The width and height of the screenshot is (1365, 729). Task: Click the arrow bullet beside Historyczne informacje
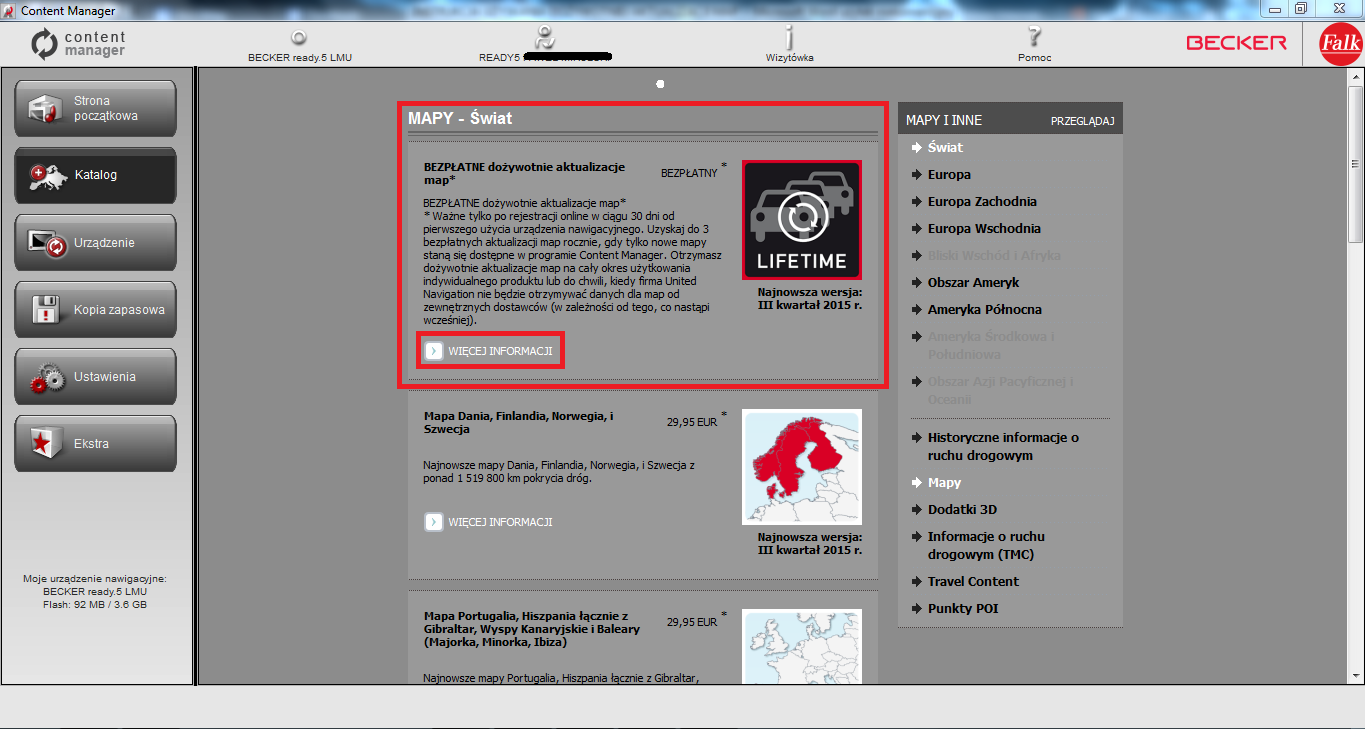click(x=917, y=437)
